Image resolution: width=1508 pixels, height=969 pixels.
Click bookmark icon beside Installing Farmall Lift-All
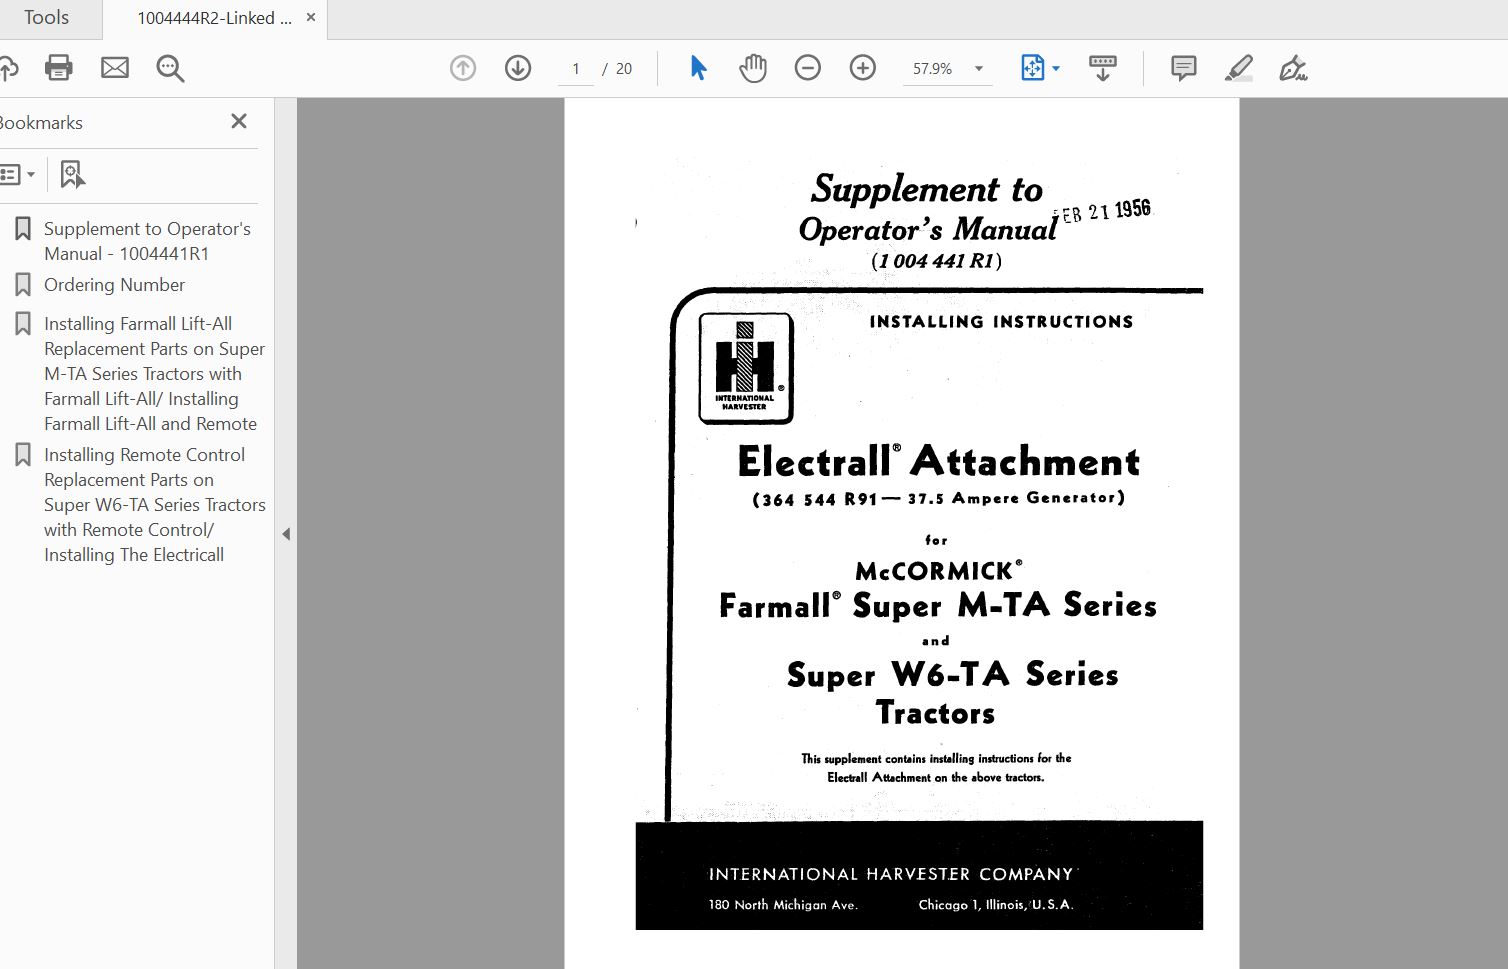click(23, 324)
